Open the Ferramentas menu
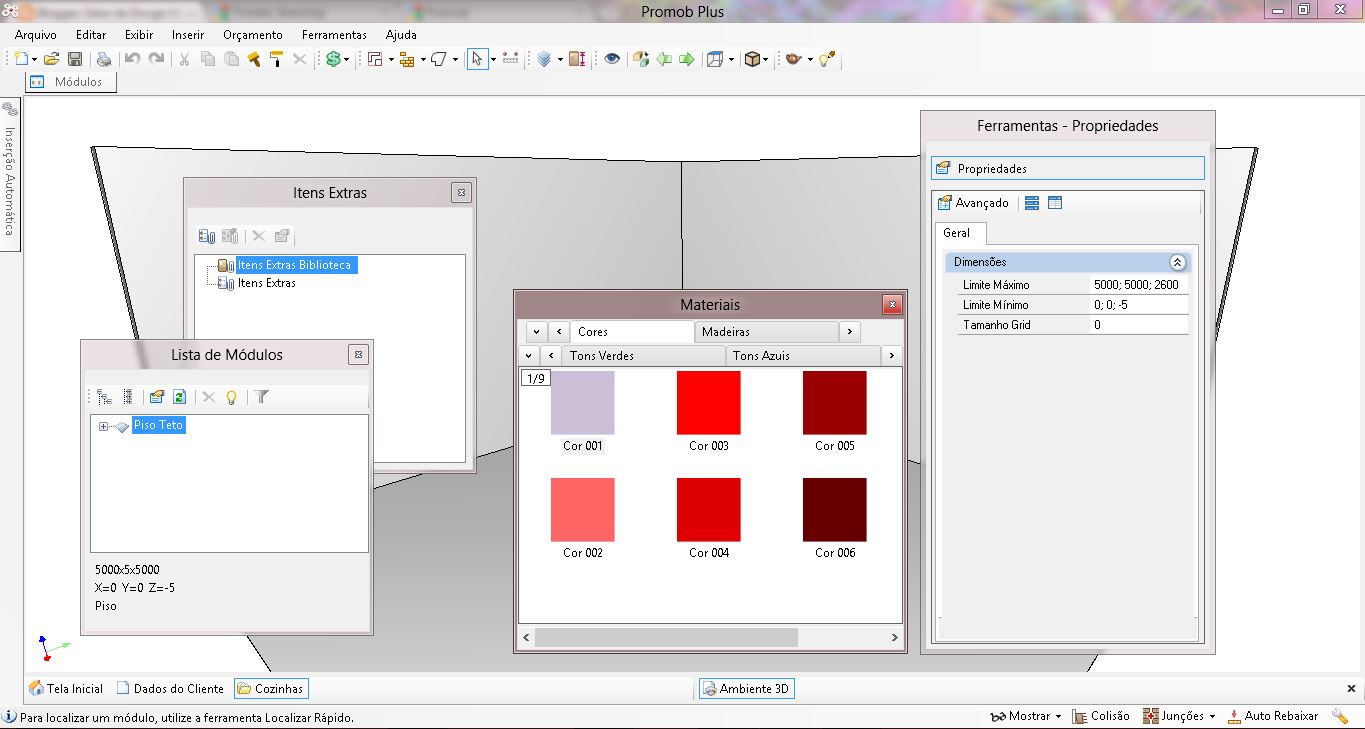Viewport: 1365px width, 729px height. coord(334,35)
